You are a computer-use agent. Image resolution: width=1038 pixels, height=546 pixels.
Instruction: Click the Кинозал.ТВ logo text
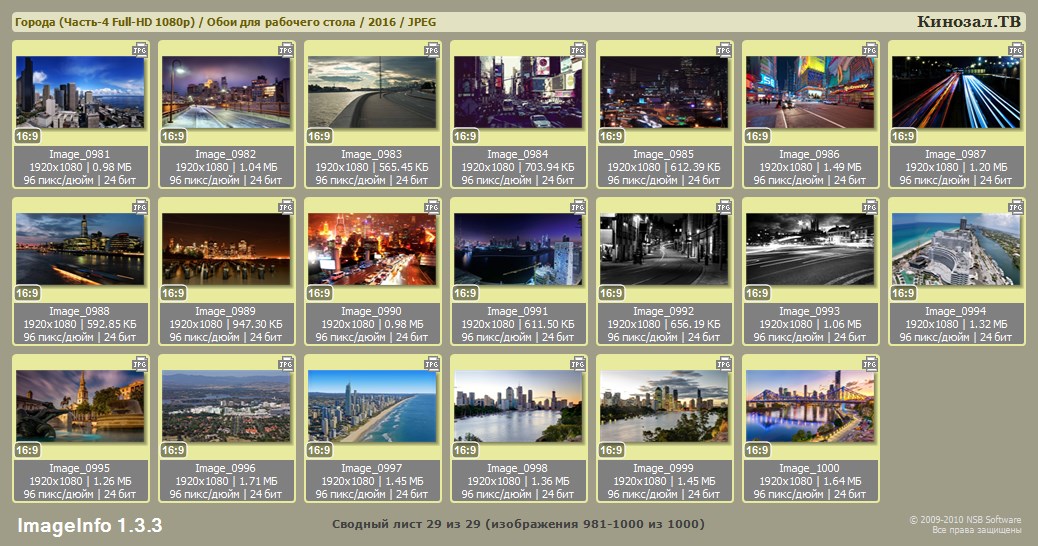969,22
